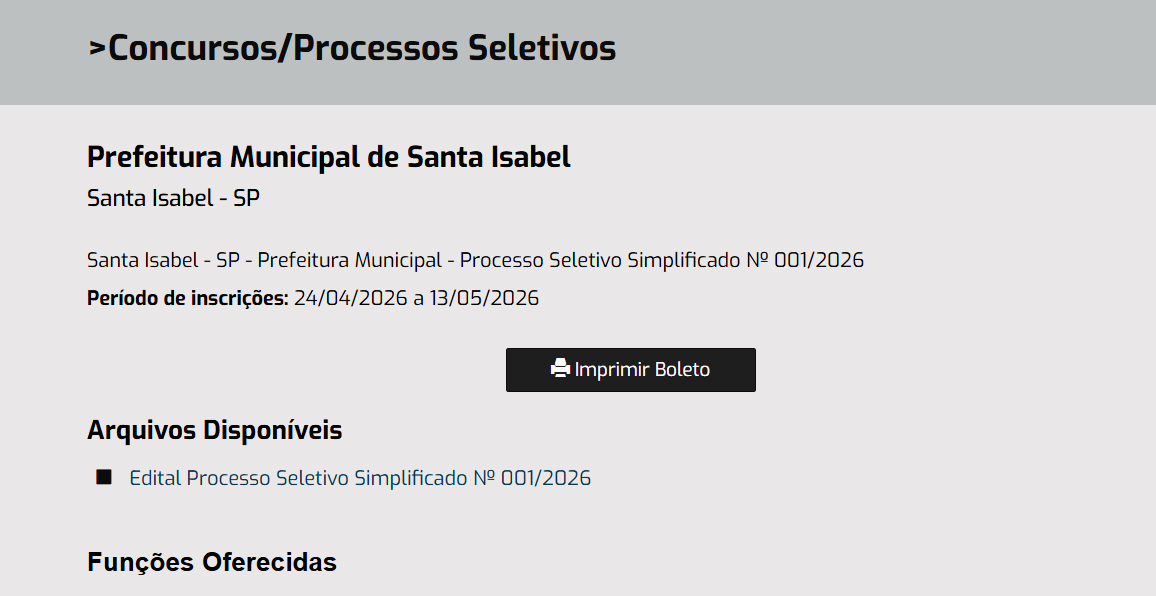Click the blue bar at the page bottom
1156x596 pixels.
pos(578,592)
